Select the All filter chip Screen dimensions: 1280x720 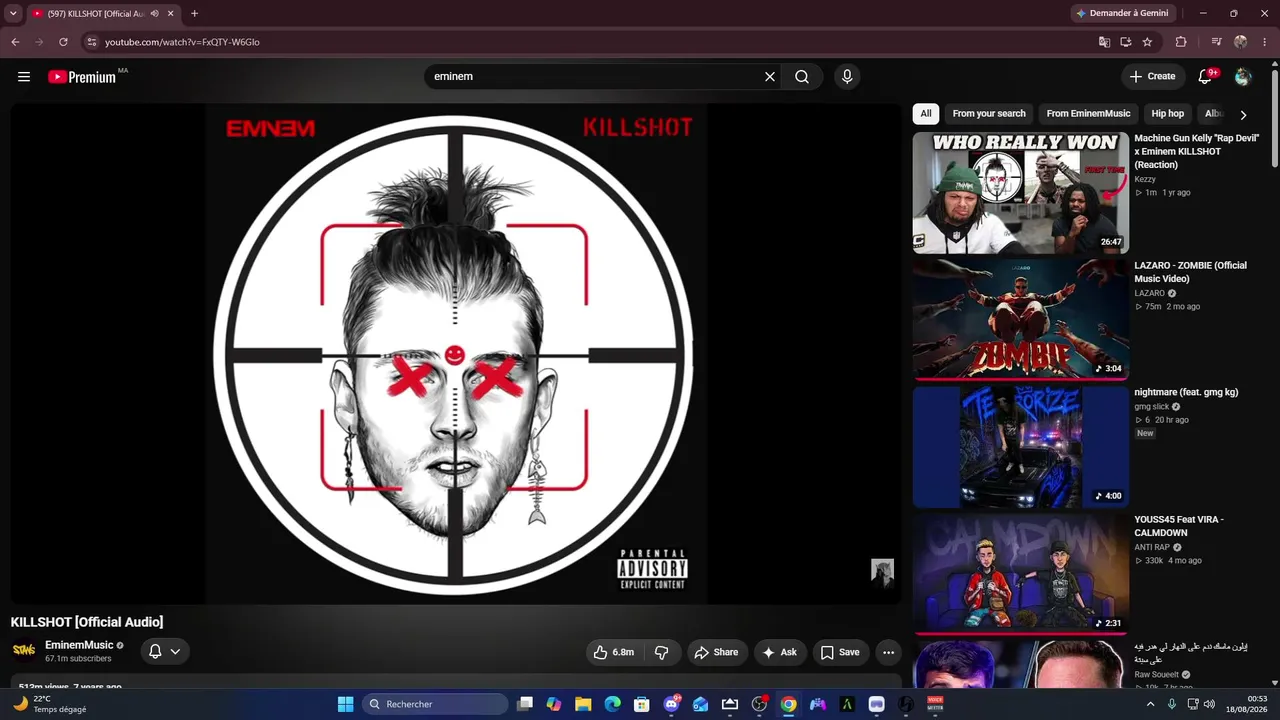click(926, 114)
